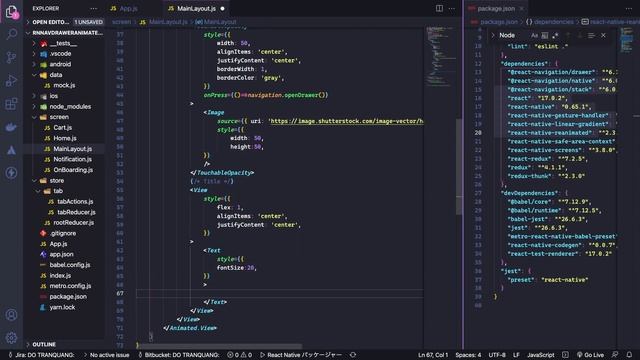Click the Node search input field
The width and height of the screenshot is (640, 360).
(x=513, y=36)
